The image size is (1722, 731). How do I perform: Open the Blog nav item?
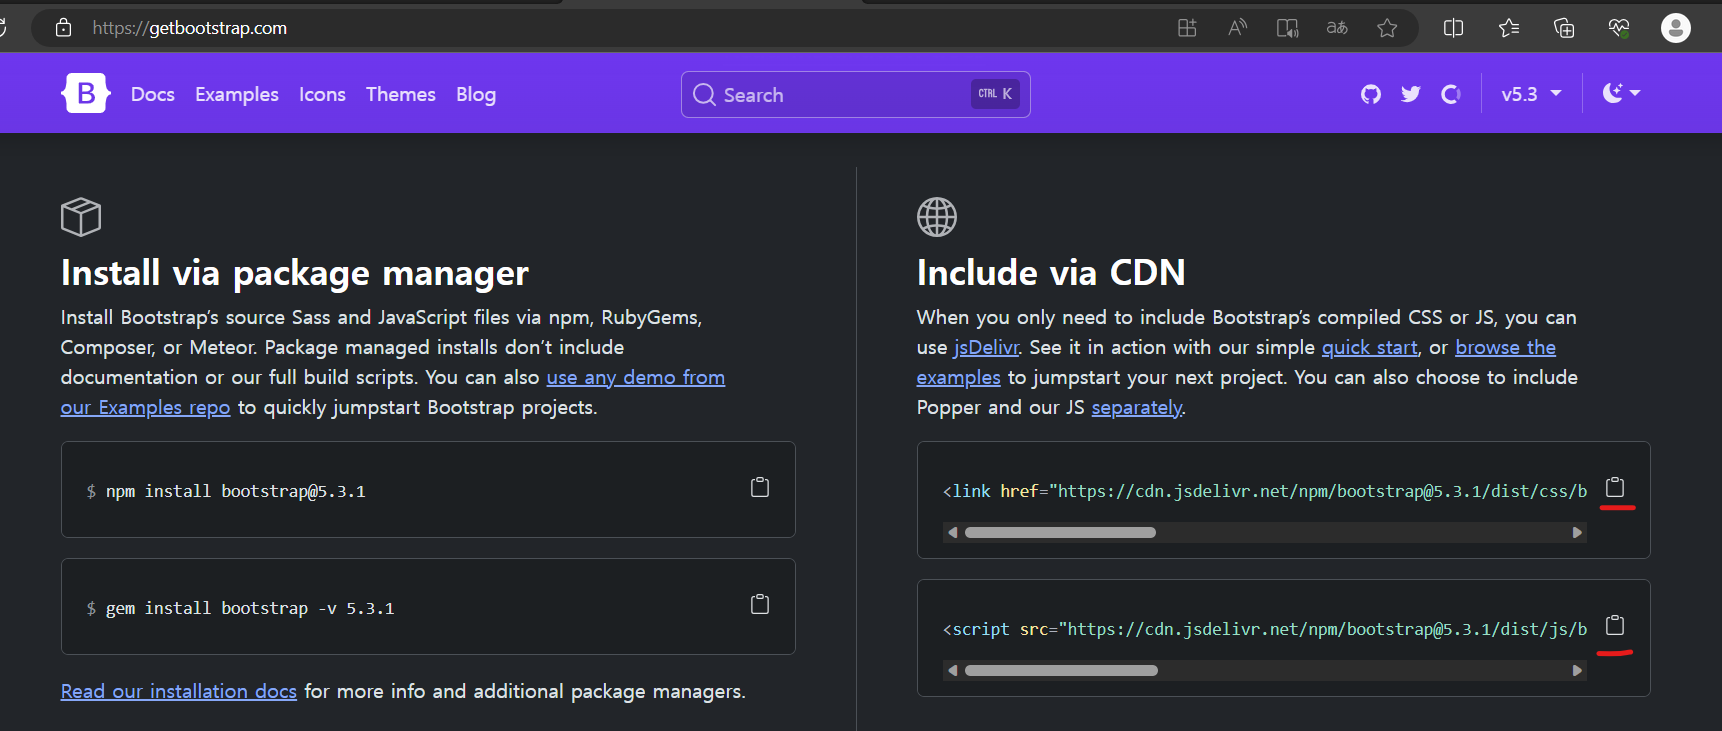(x=476, y=94)
